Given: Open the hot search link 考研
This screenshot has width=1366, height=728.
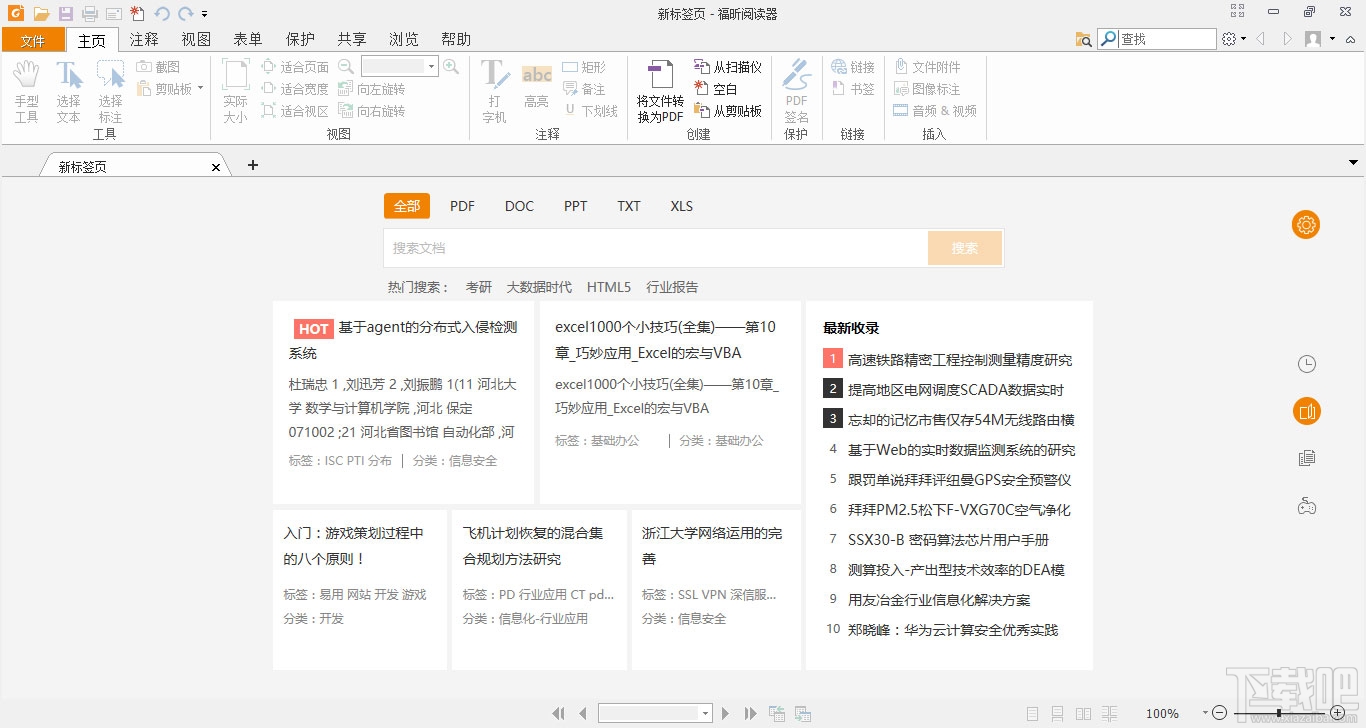Looking at the screenshot, I should [479, 287].
